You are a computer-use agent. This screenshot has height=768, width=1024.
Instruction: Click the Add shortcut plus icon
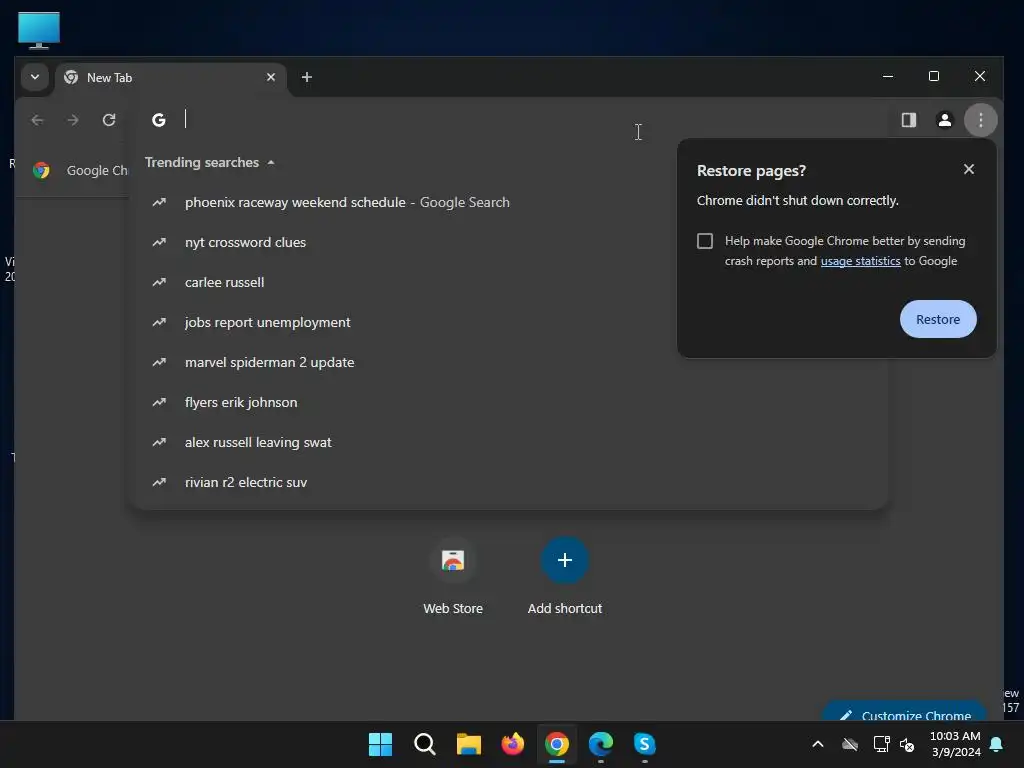pyautogui.click(x=565, y=560)
